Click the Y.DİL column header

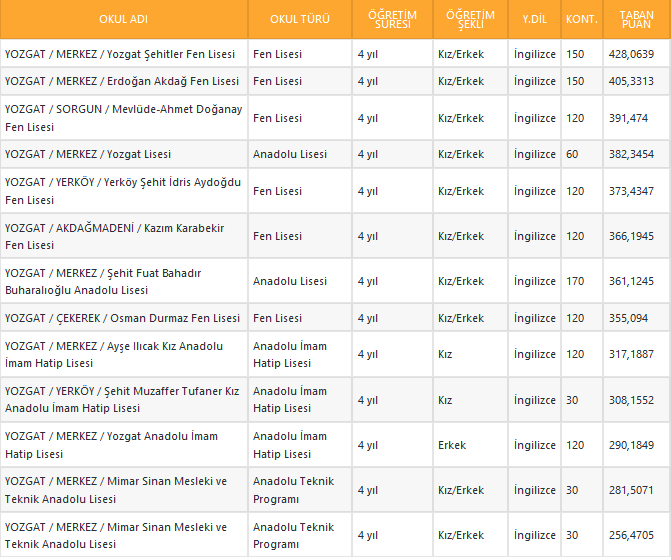pyautogui.click(x=534, y=19)
